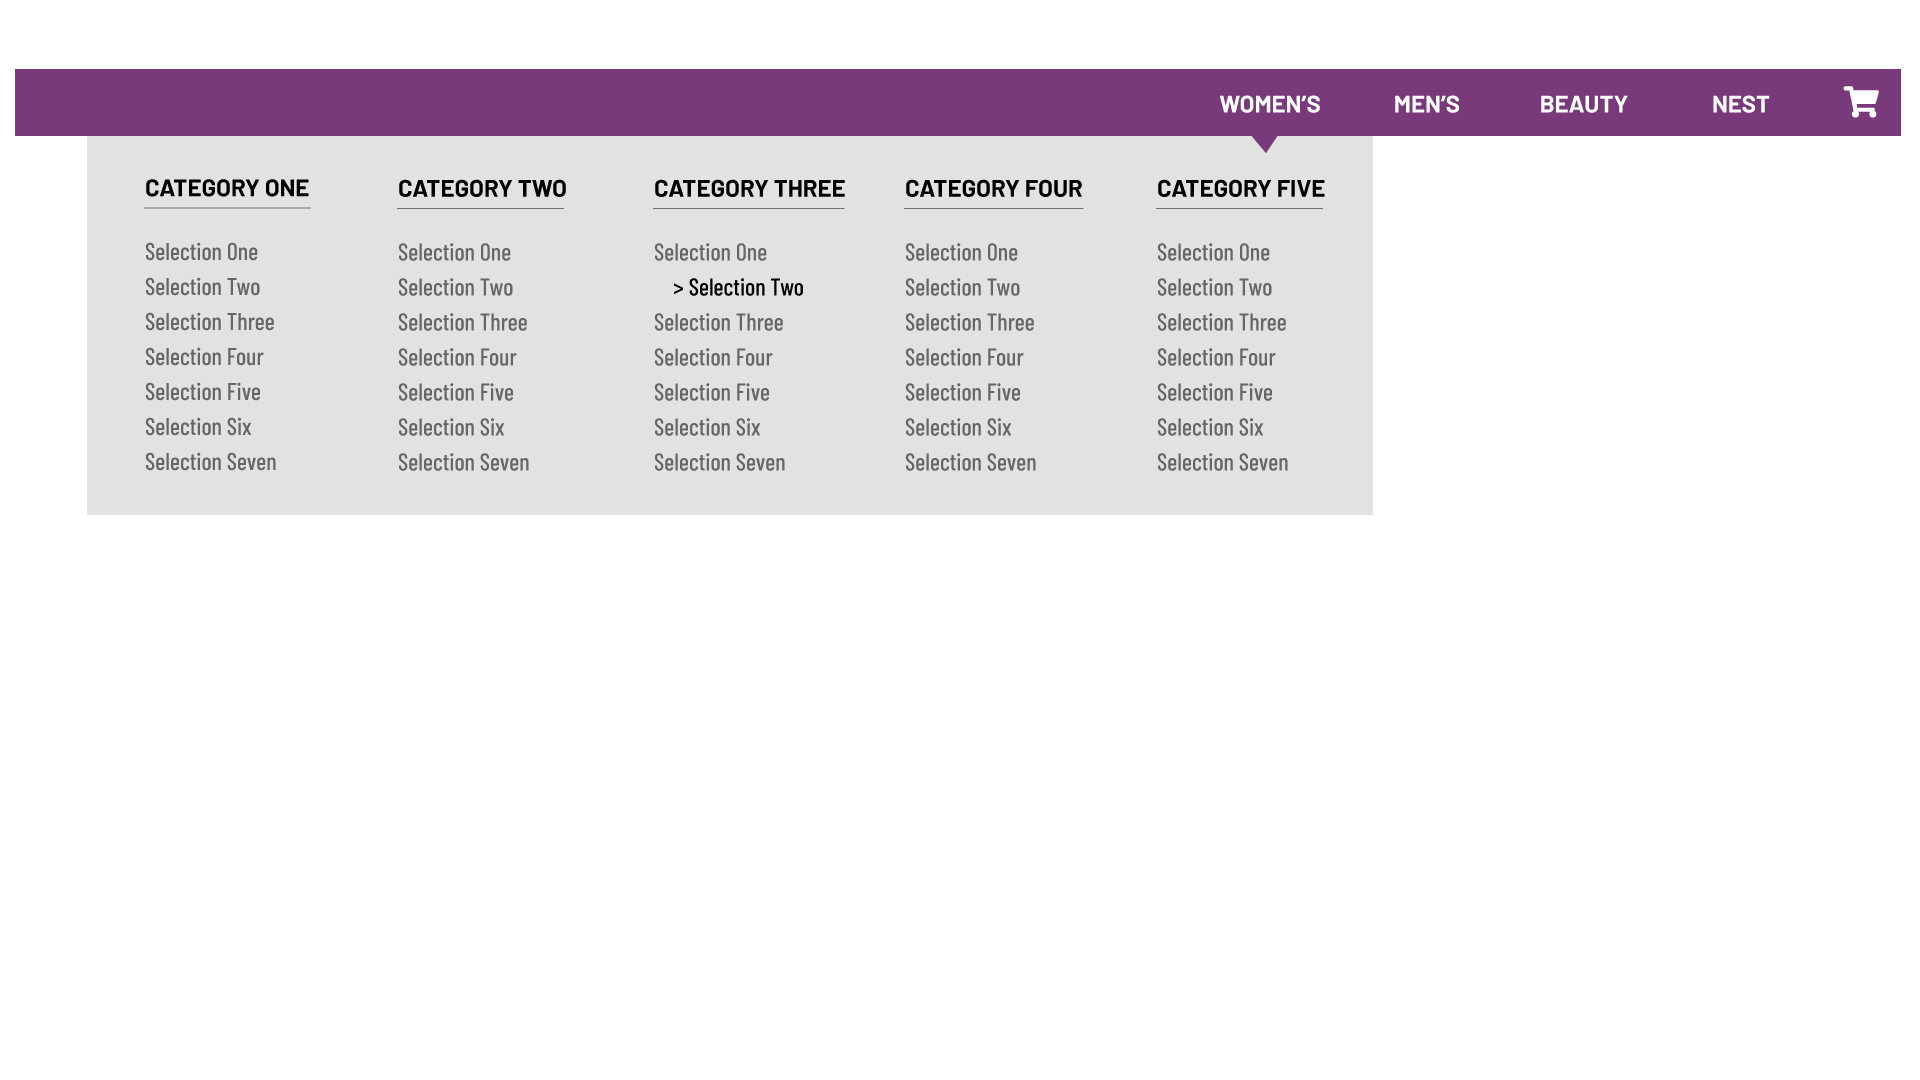1920x1080 pixels.
Task: Select the highlighted Selection Two under Category Three
Action: pyautogui.click(x=746, y=287)
